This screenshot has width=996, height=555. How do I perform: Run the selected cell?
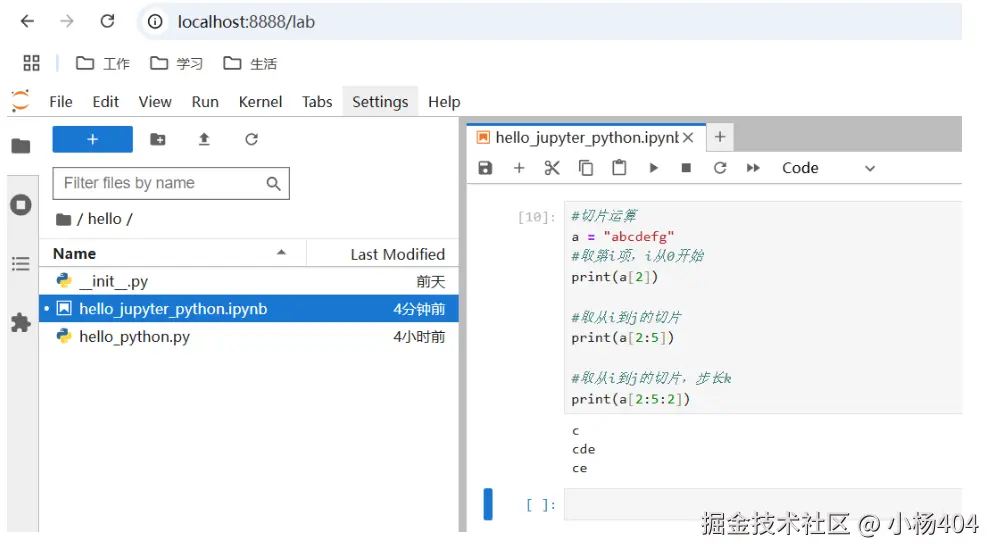pyautogui.click(x=653, y=168)
